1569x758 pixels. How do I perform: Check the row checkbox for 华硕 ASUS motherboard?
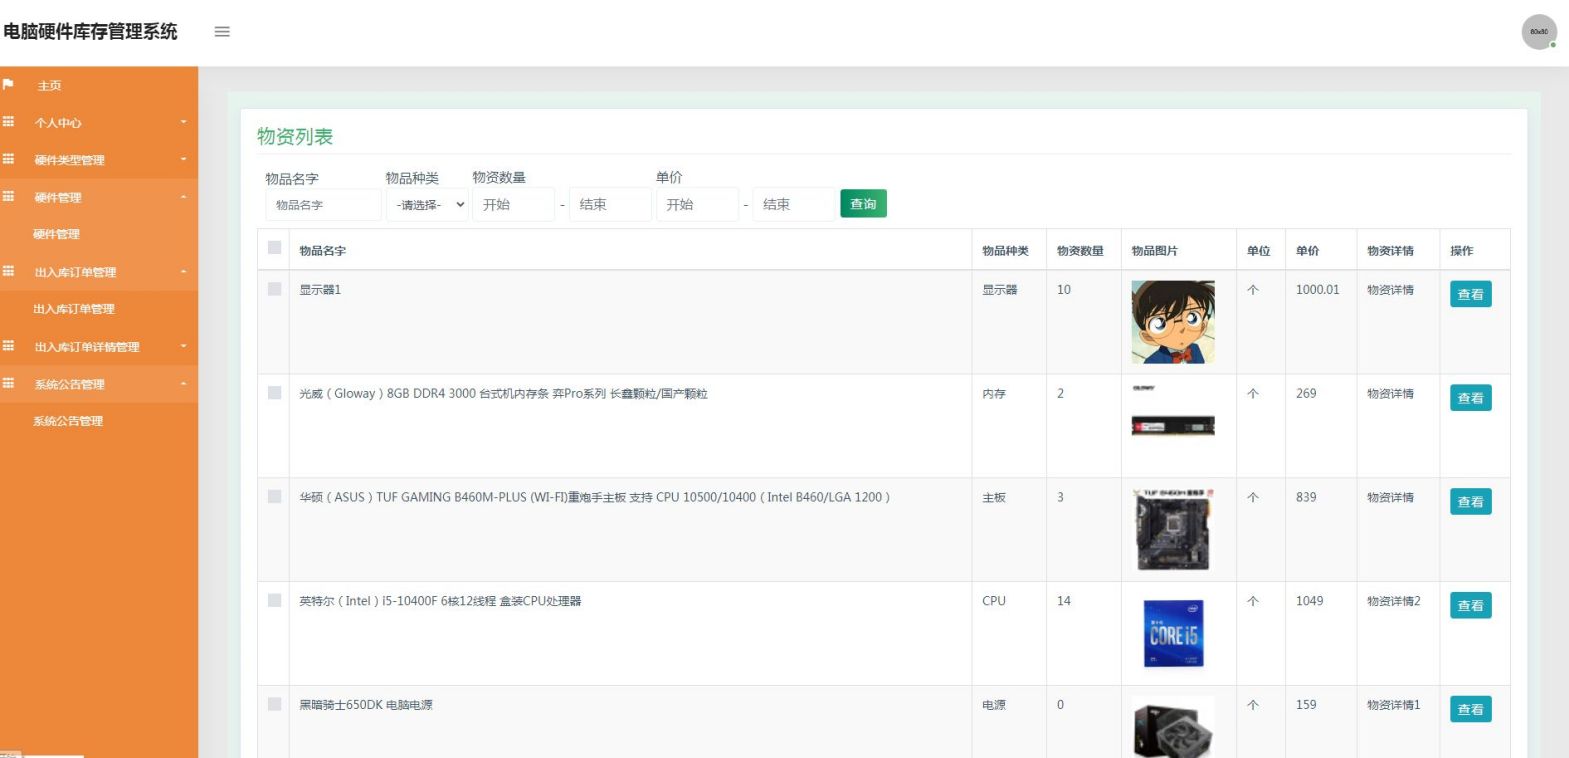[275, 497]
